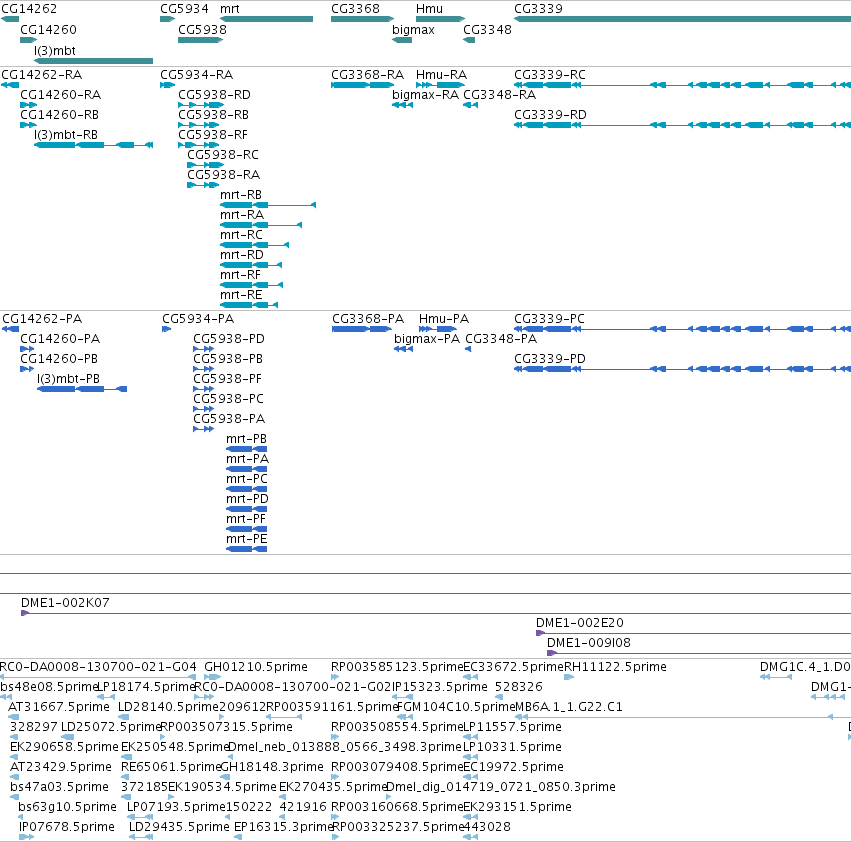Select EST LP18174.5prime
Screen dimensions: 851x842
click(106, 697)
